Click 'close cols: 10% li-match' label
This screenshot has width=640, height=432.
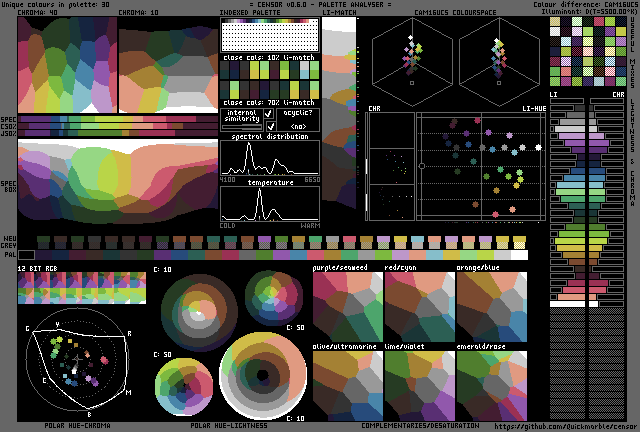[x=269, y=57]
